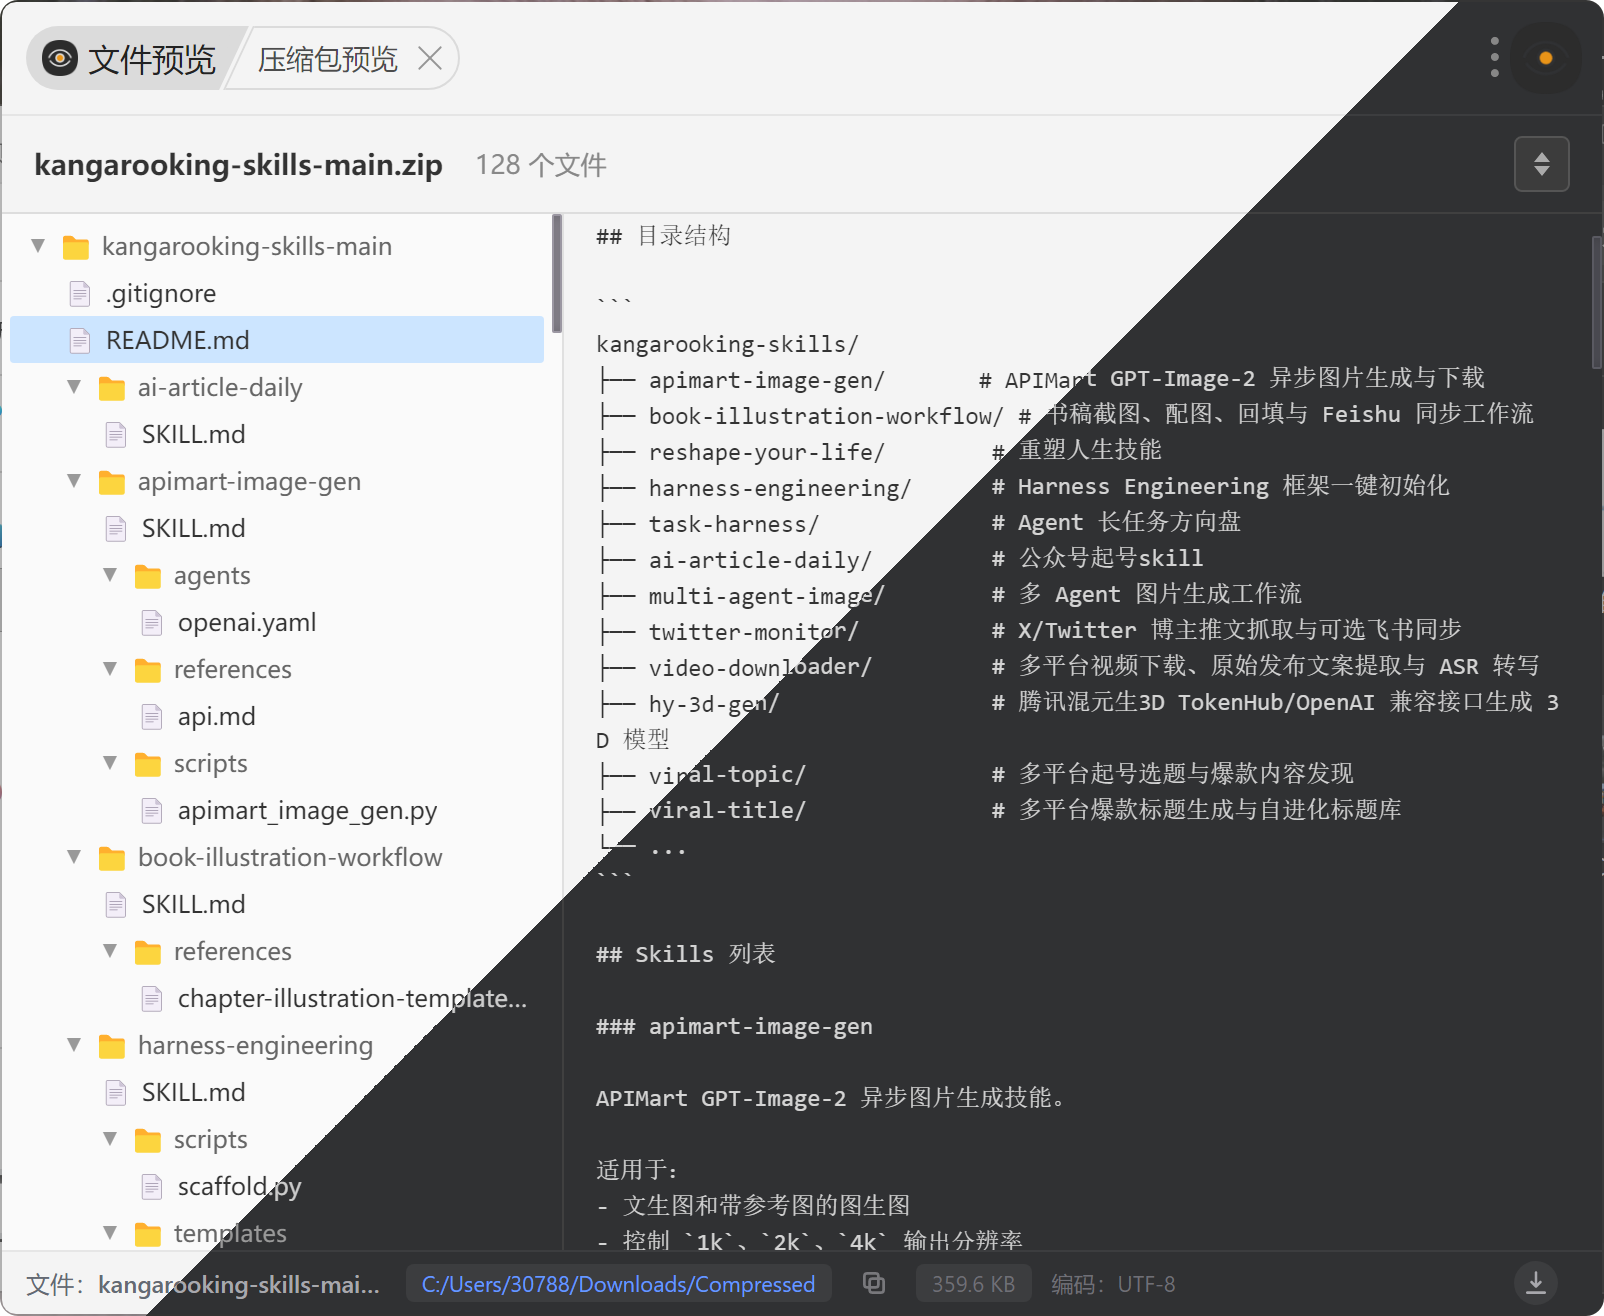Select SKILL.md under book-illustration-workflow
Image resolution: width=1604 pixels, height=1316 pixels.
[277, 904]
